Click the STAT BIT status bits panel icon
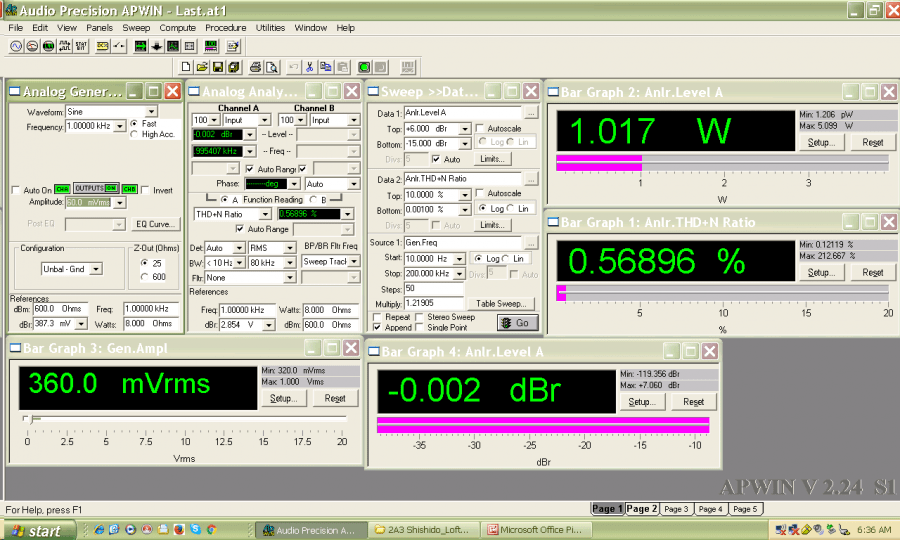 (x=82, y=46)
